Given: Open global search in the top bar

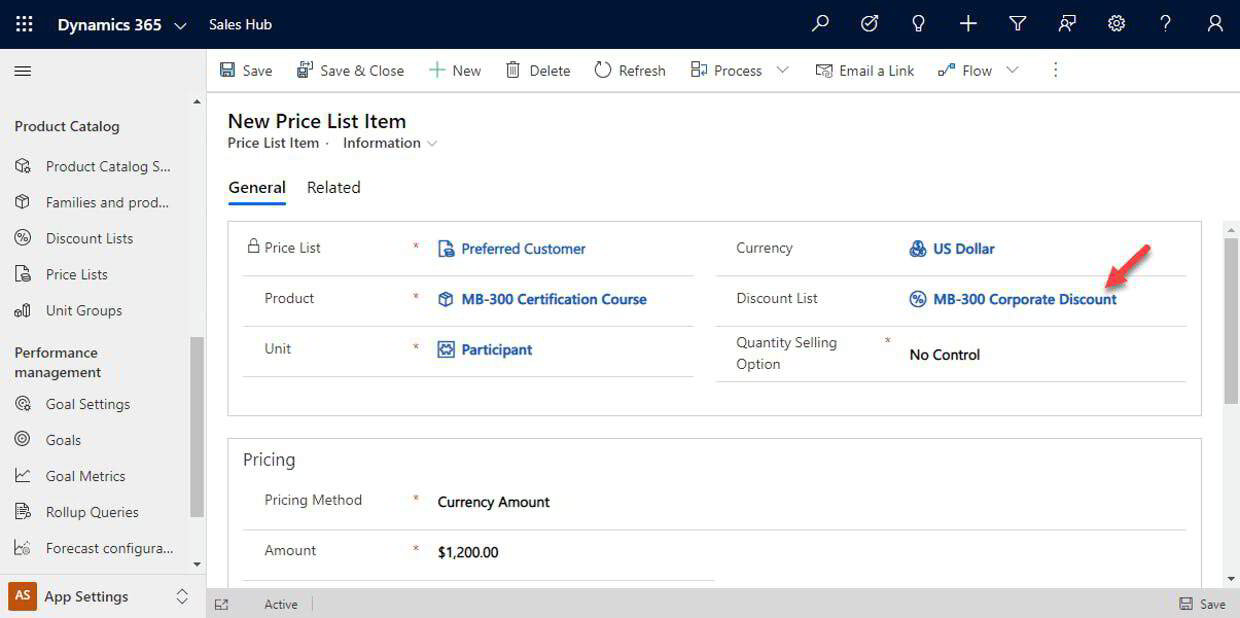Looking at the screenshot, I should click(820, 23).
